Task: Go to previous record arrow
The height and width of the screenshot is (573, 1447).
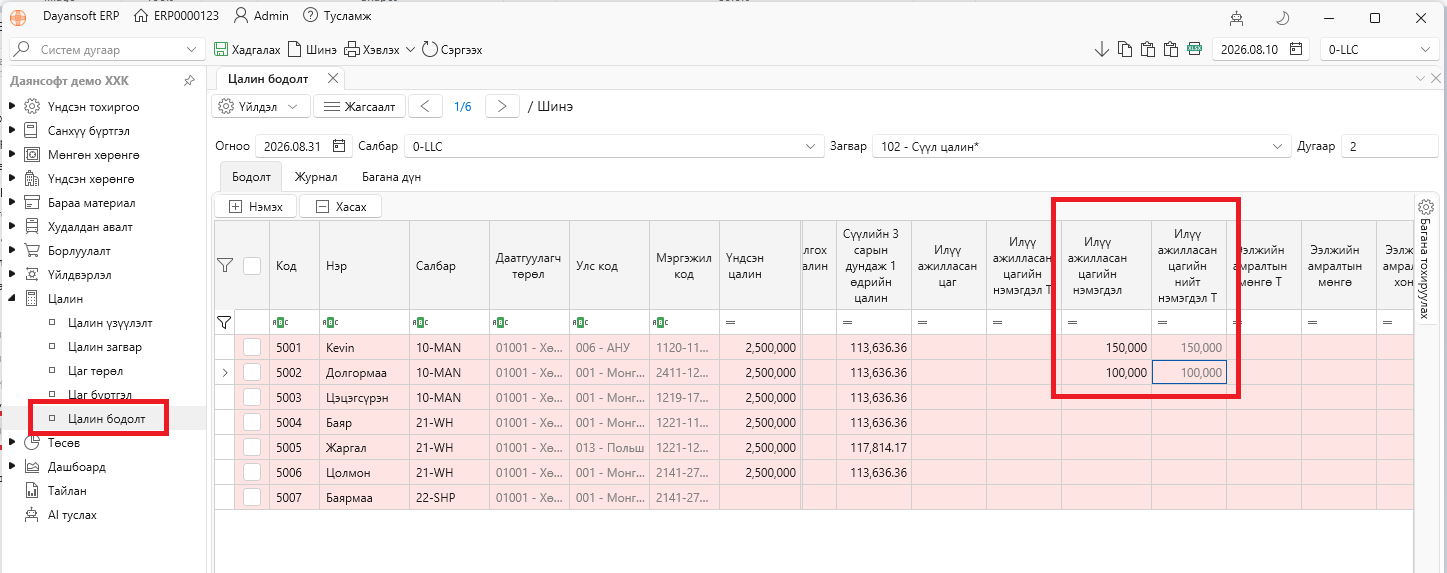Action: [425, 106]
